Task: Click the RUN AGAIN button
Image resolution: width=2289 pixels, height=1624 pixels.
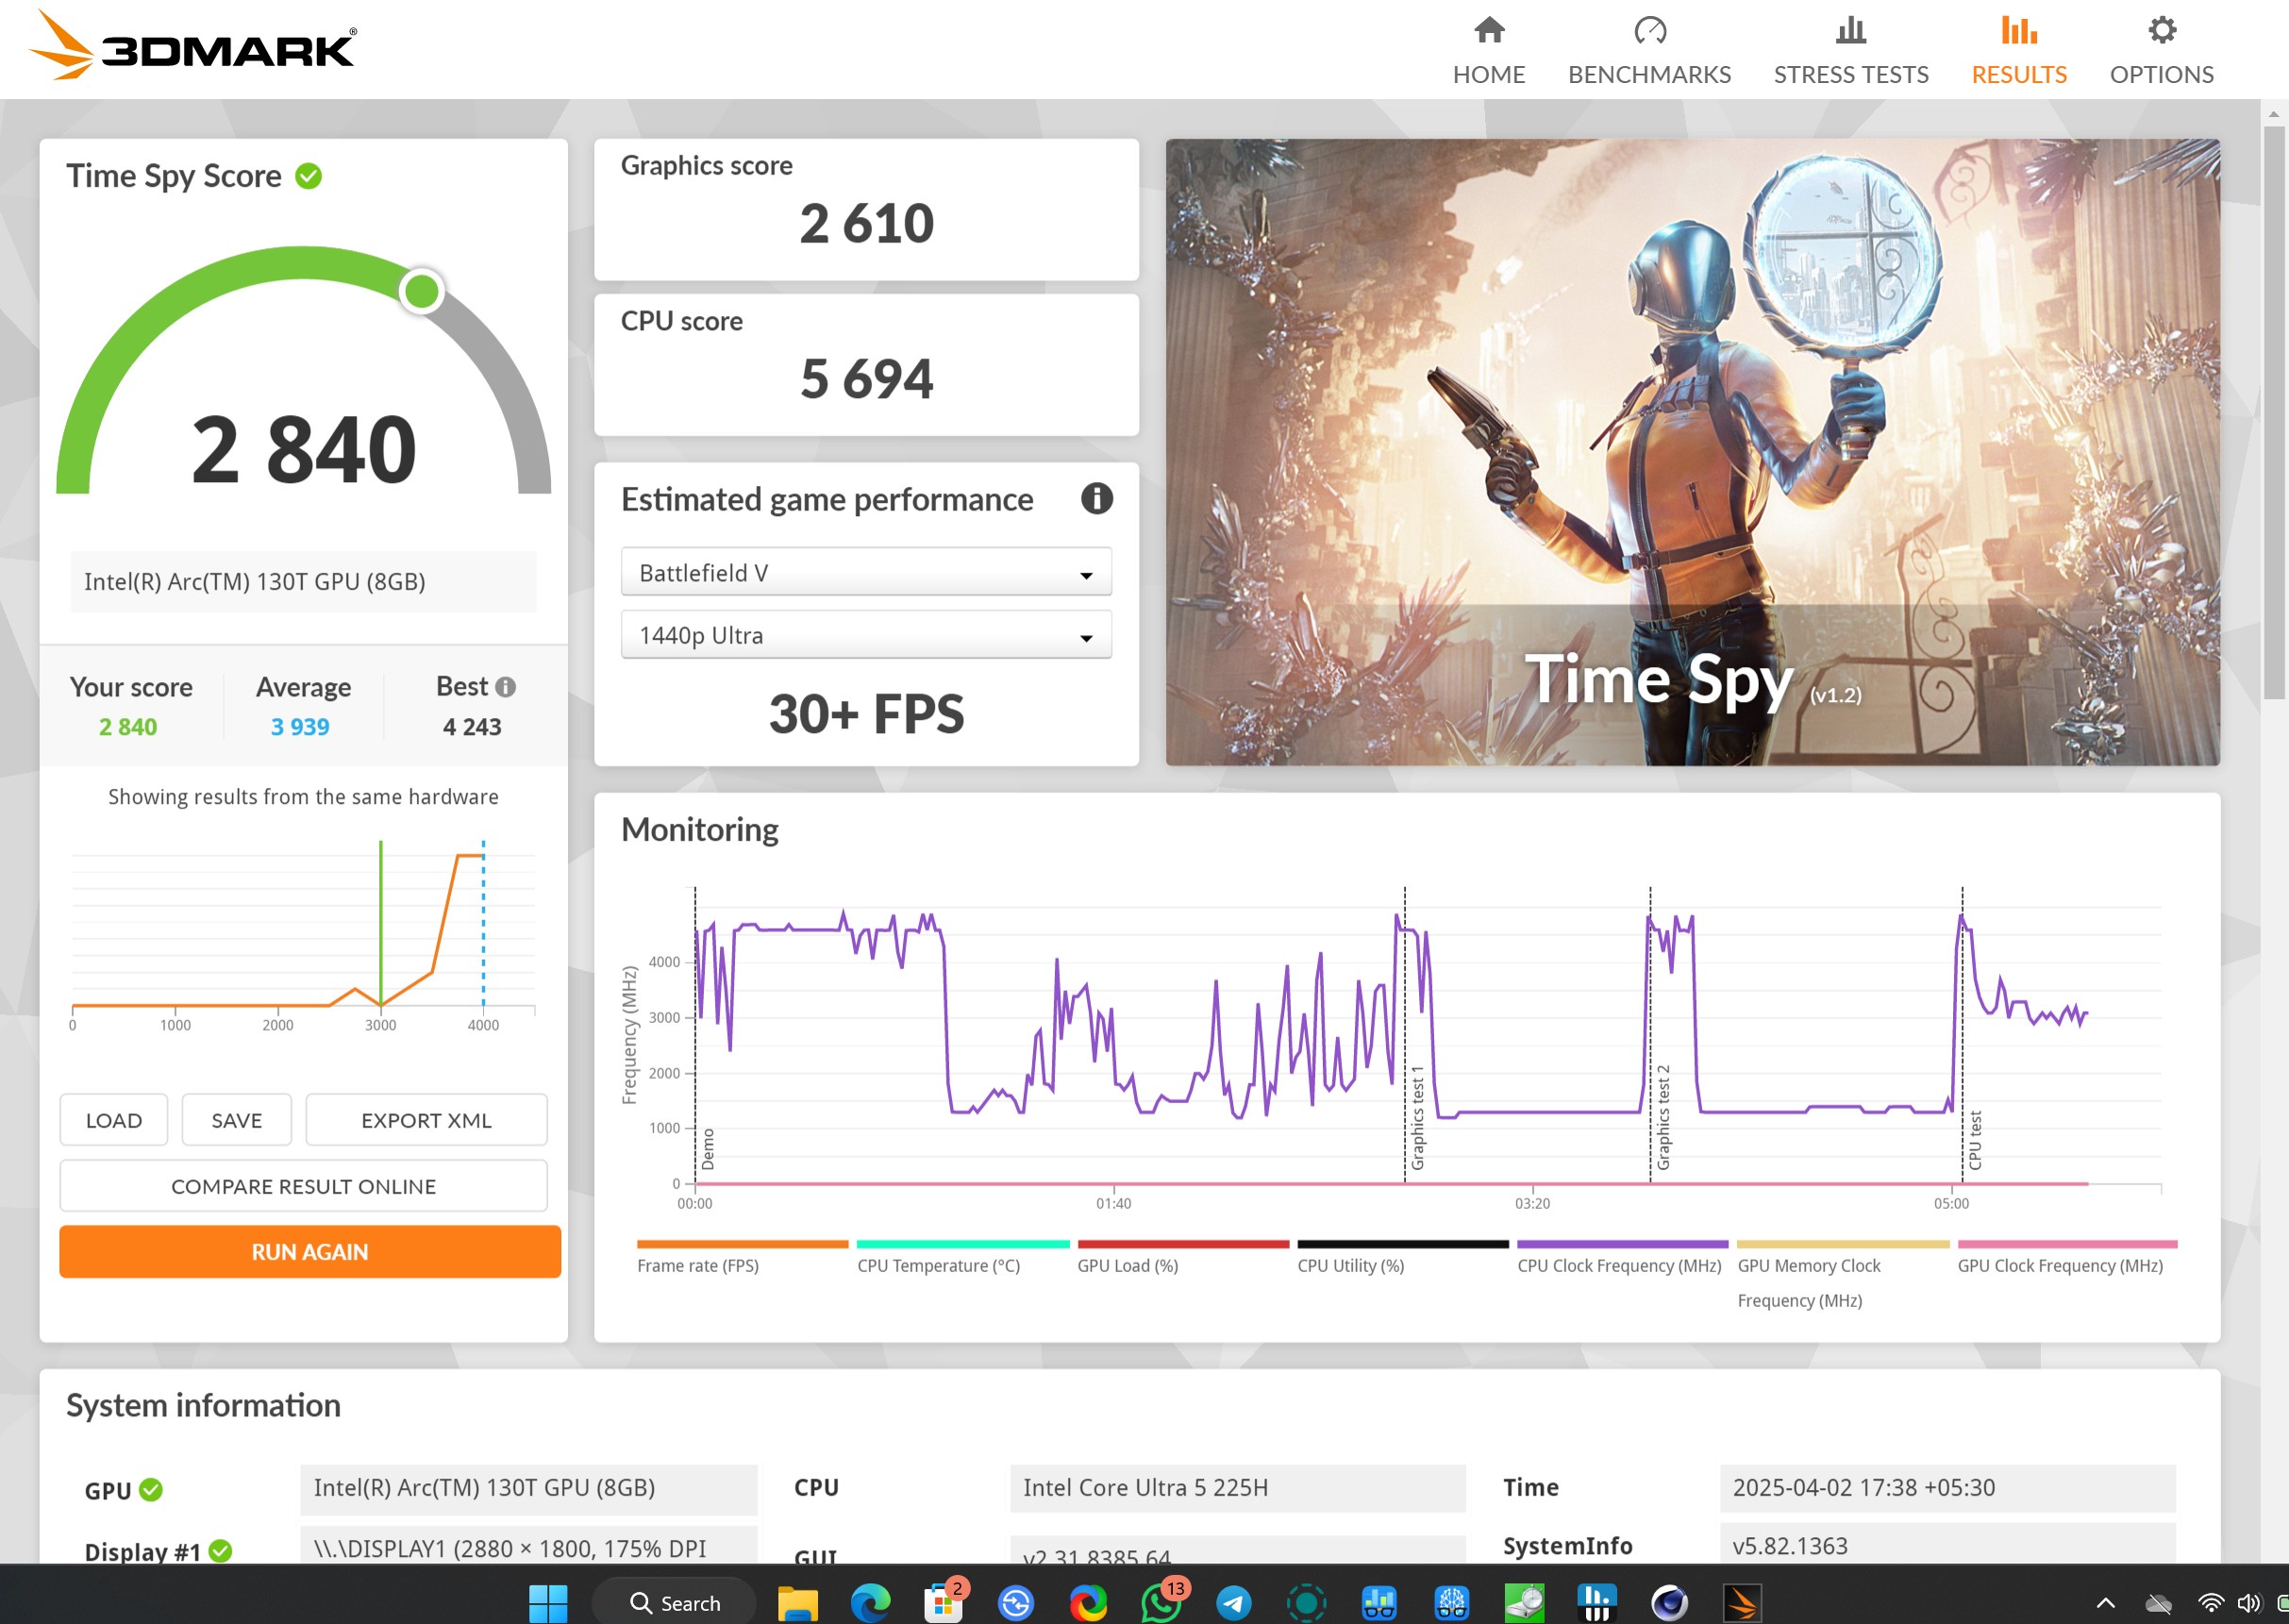Action: click(309, 1252)
